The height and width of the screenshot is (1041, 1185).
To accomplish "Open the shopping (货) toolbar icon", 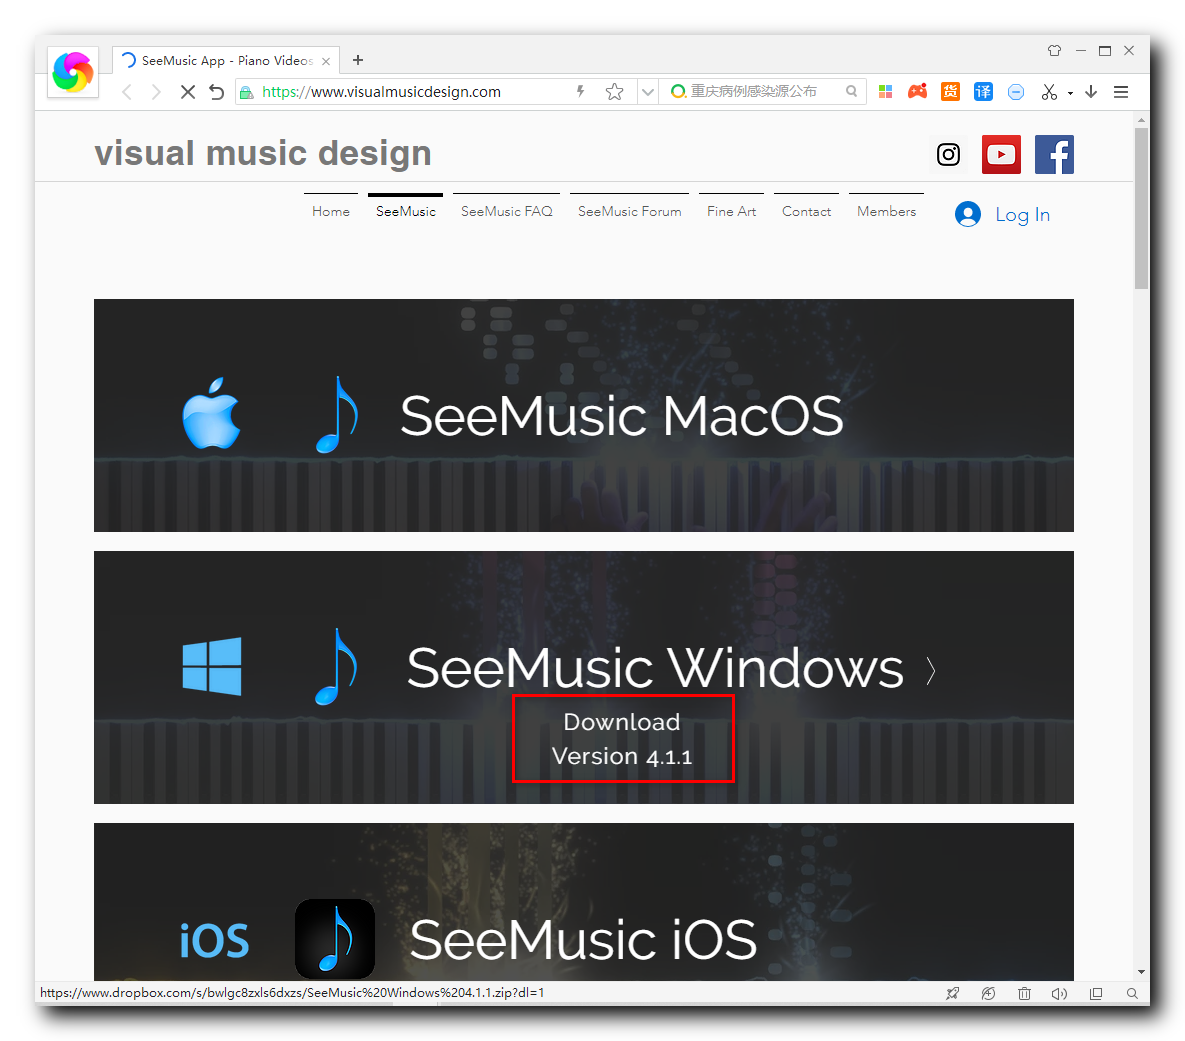I will tap(950, 91).
